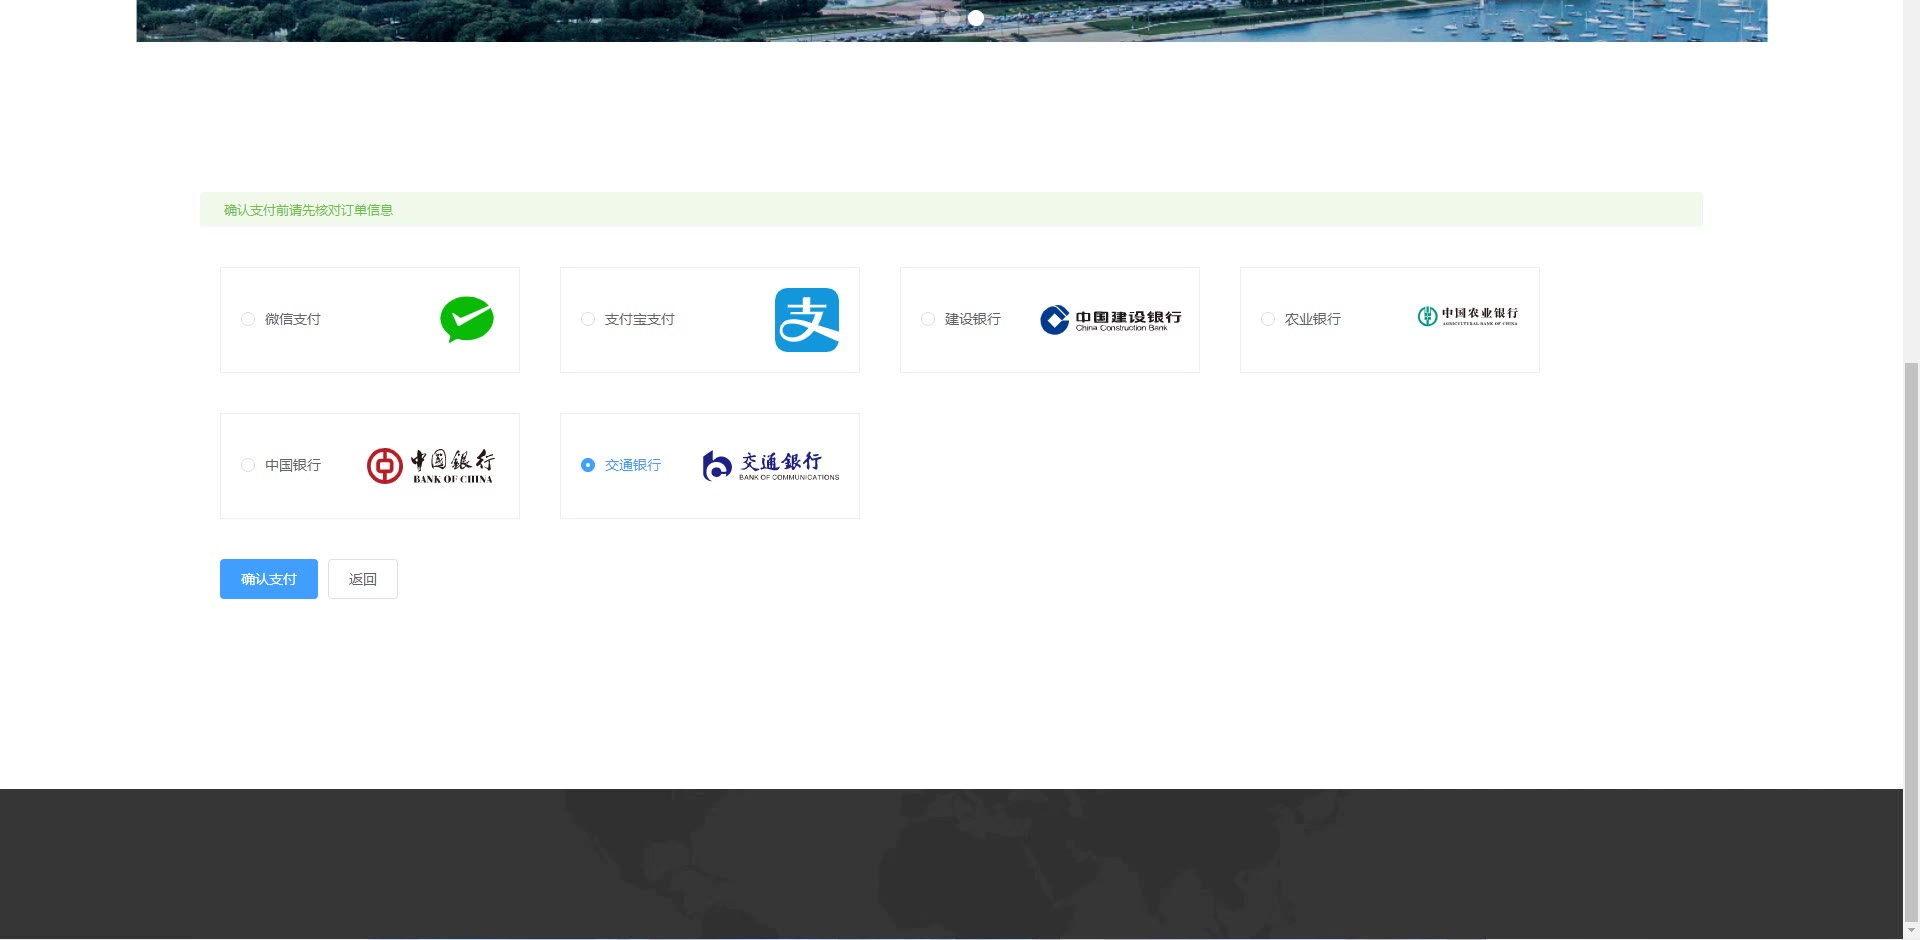Select the 中国银行 radio button
Viewport: 1920px width, 940px height.
pyautogui.click(x=248, y=465)
